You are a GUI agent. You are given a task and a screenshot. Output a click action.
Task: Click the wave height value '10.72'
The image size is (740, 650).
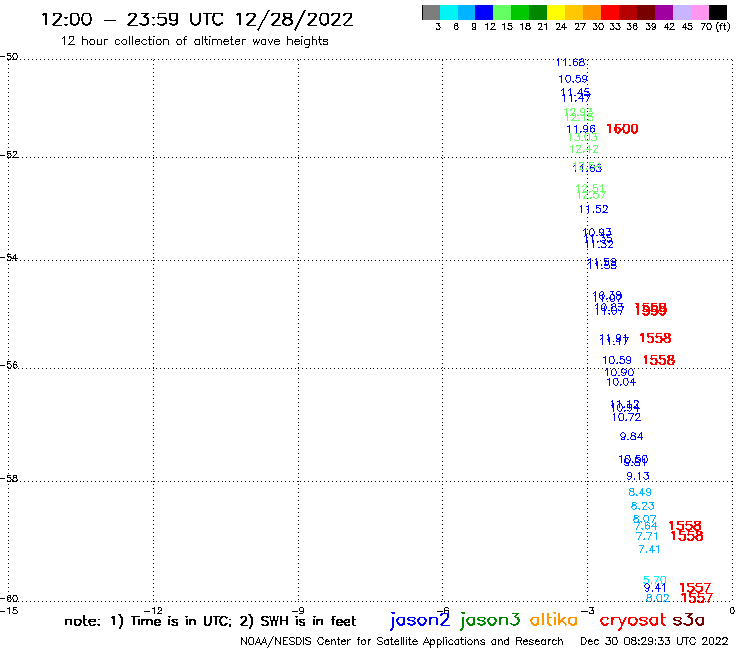click(x=626, y=417)
